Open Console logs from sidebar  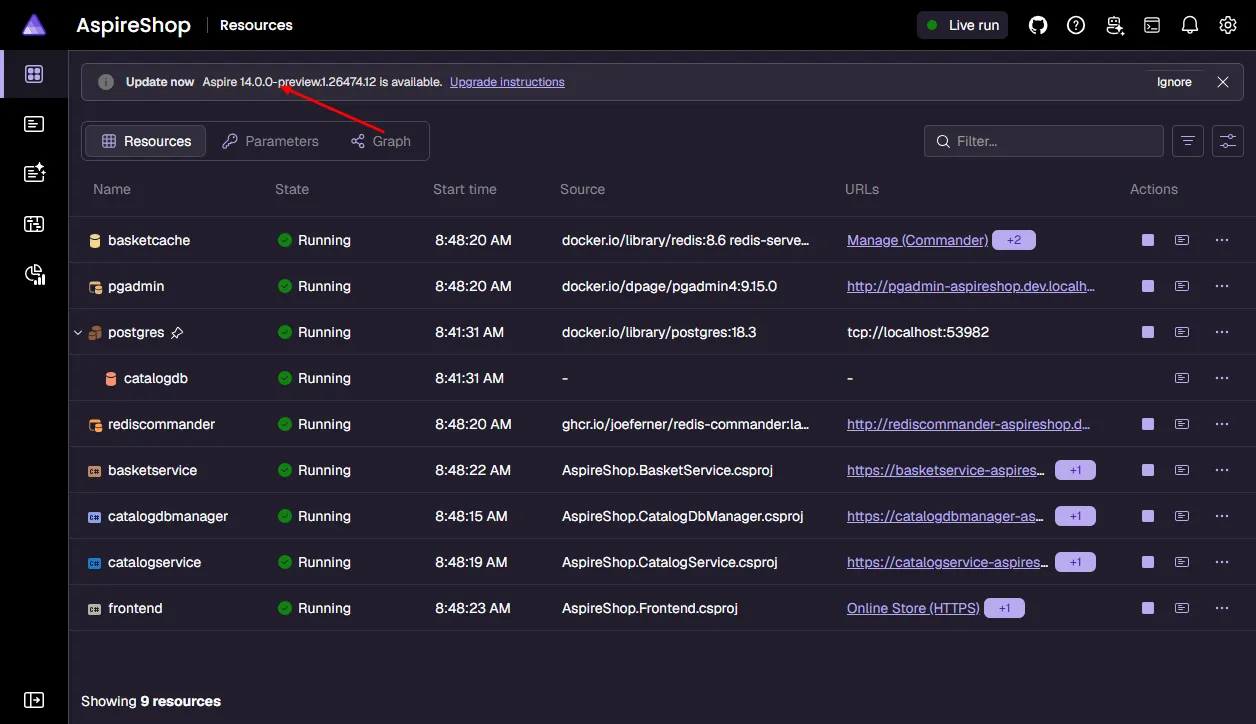34,124
